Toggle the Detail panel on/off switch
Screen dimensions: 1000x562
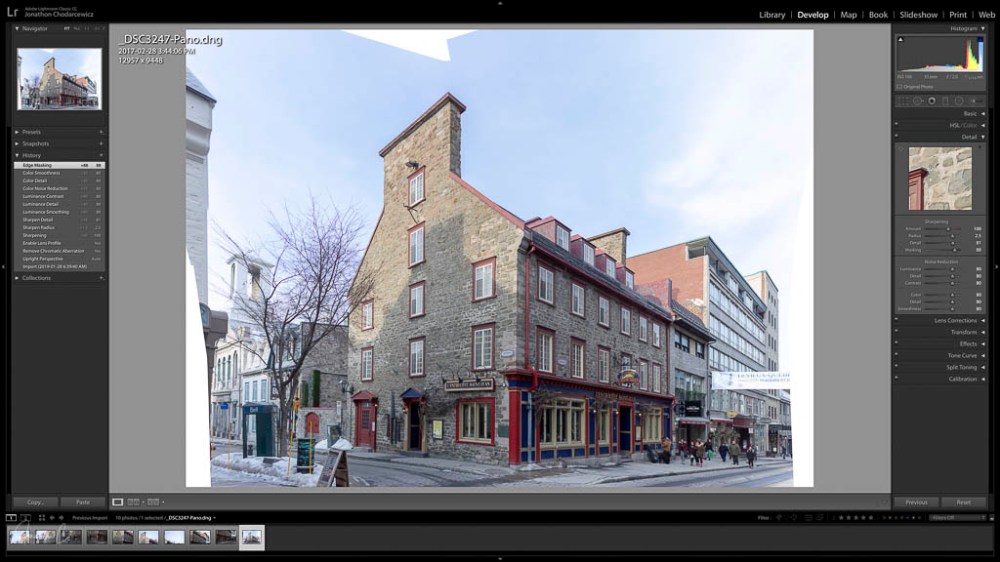coord(896,137)
